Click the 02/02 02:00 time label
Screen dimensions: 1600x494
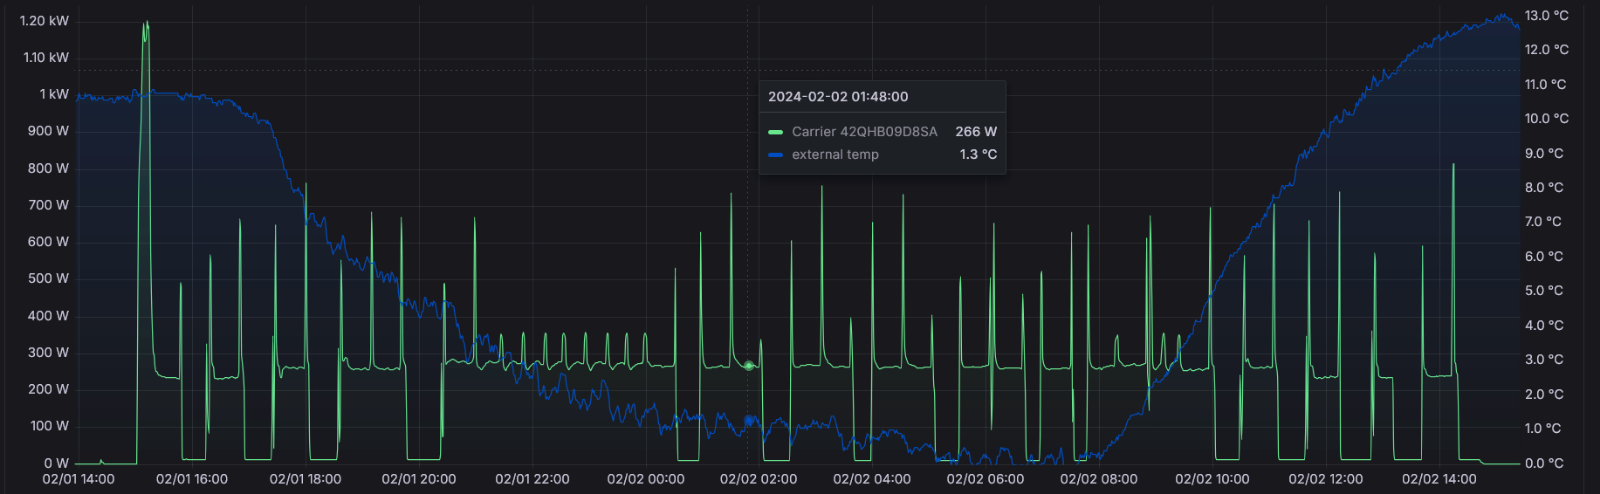pyautogui.click(x=759, y=480)
